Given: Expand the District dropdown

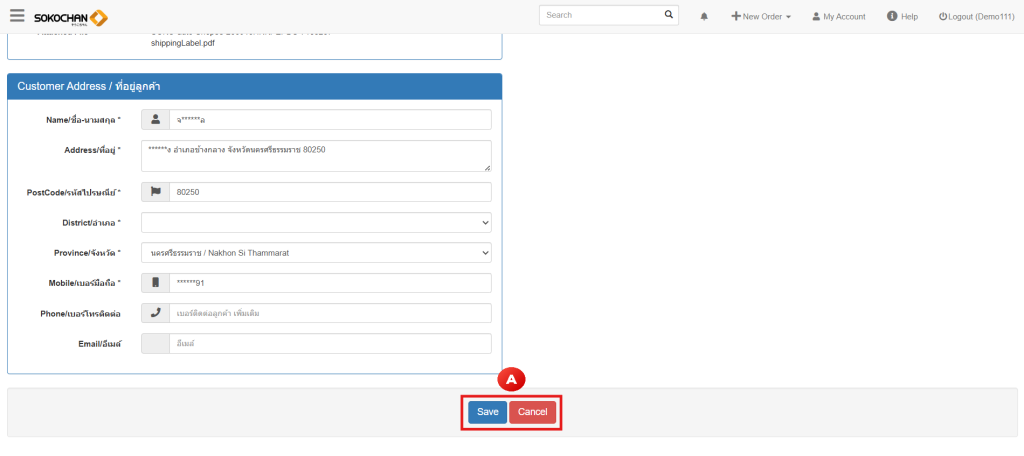Looking at the screenshot, I should coord(316,222).
